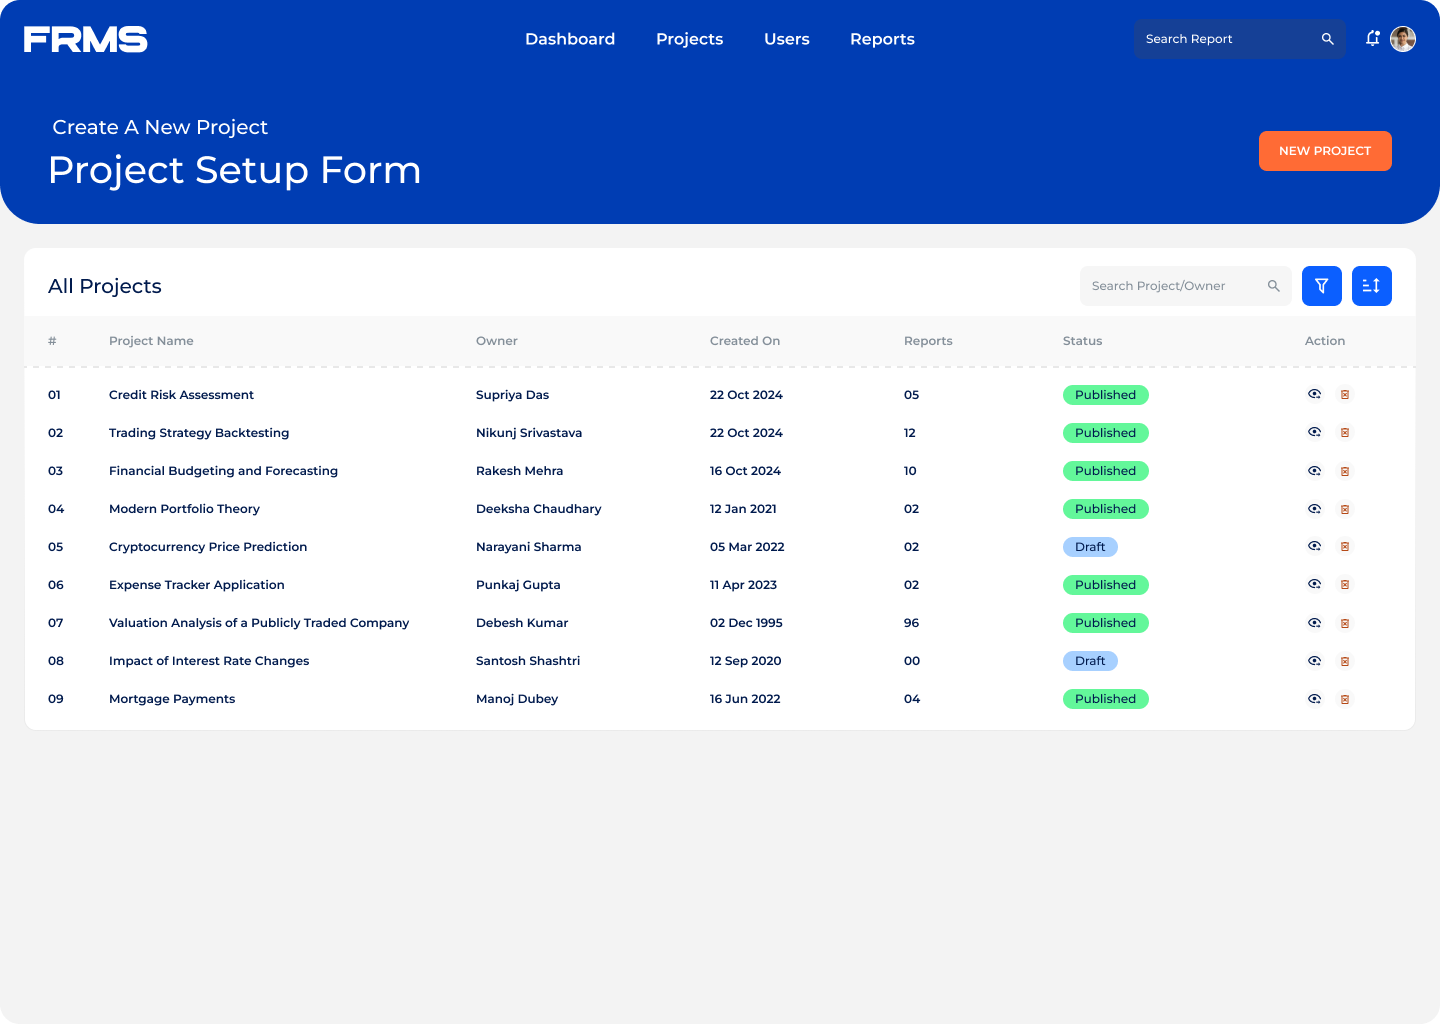This screenshot has width=1440, height=1024.
Task: Click eye icon for Modern Portfolio Theory
Action: (x=1314, y=509)
